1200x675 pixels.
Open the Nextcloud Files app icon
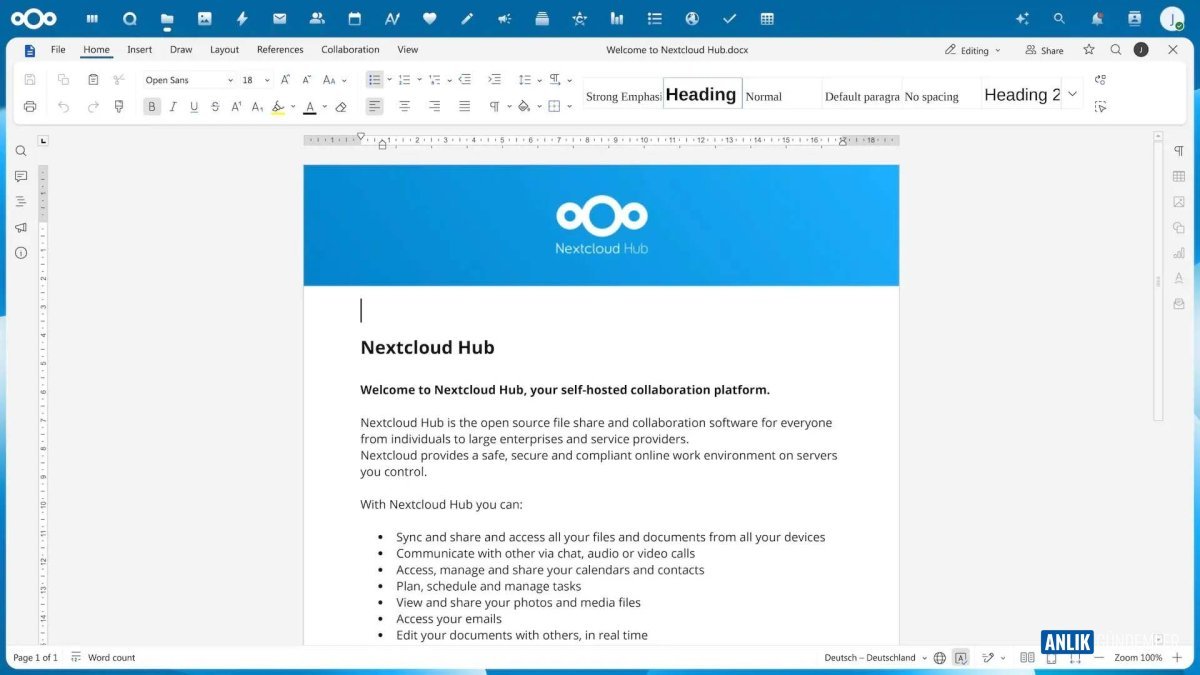pos(167,18)
